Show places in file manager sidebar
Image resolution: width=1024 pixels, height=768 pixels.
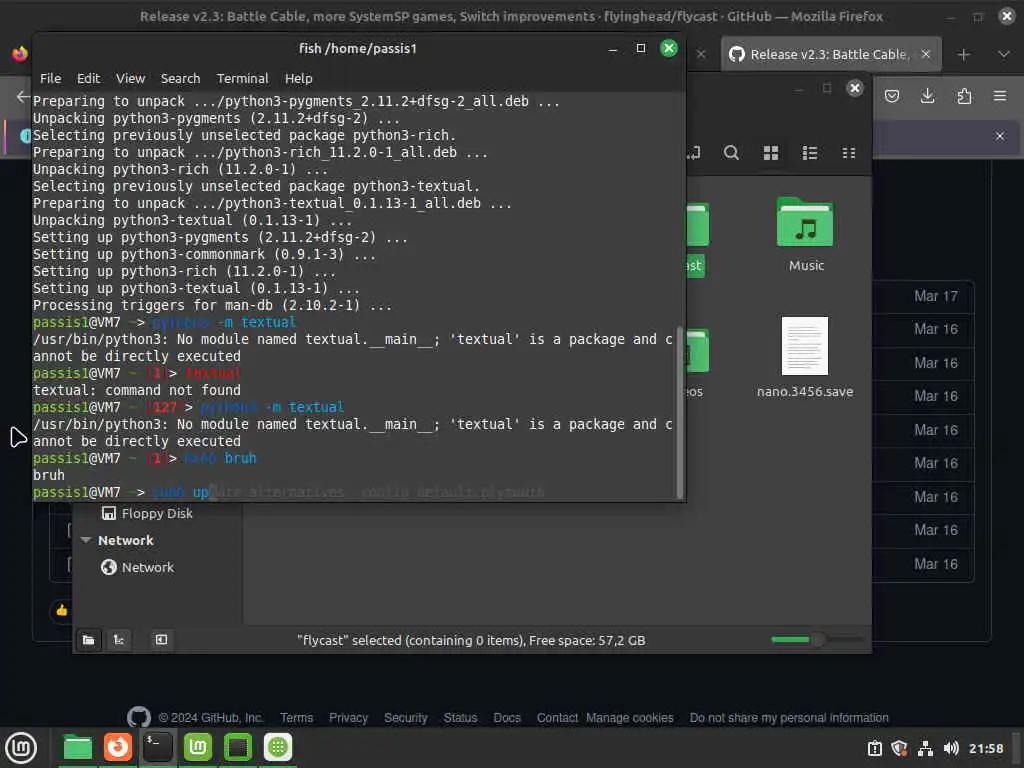tap(88, 640)
